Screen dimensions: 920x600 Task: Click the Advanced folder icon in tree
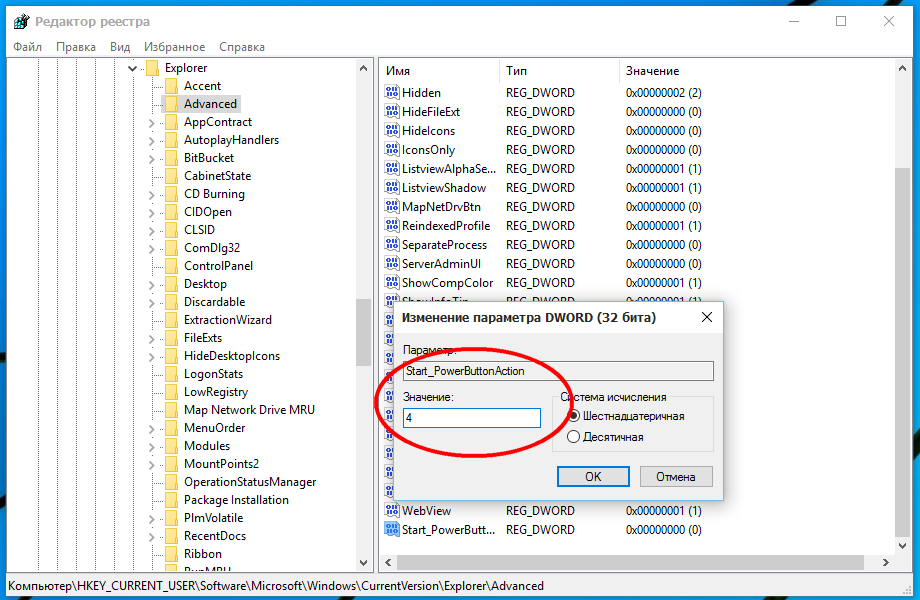(x=171, y=104)
